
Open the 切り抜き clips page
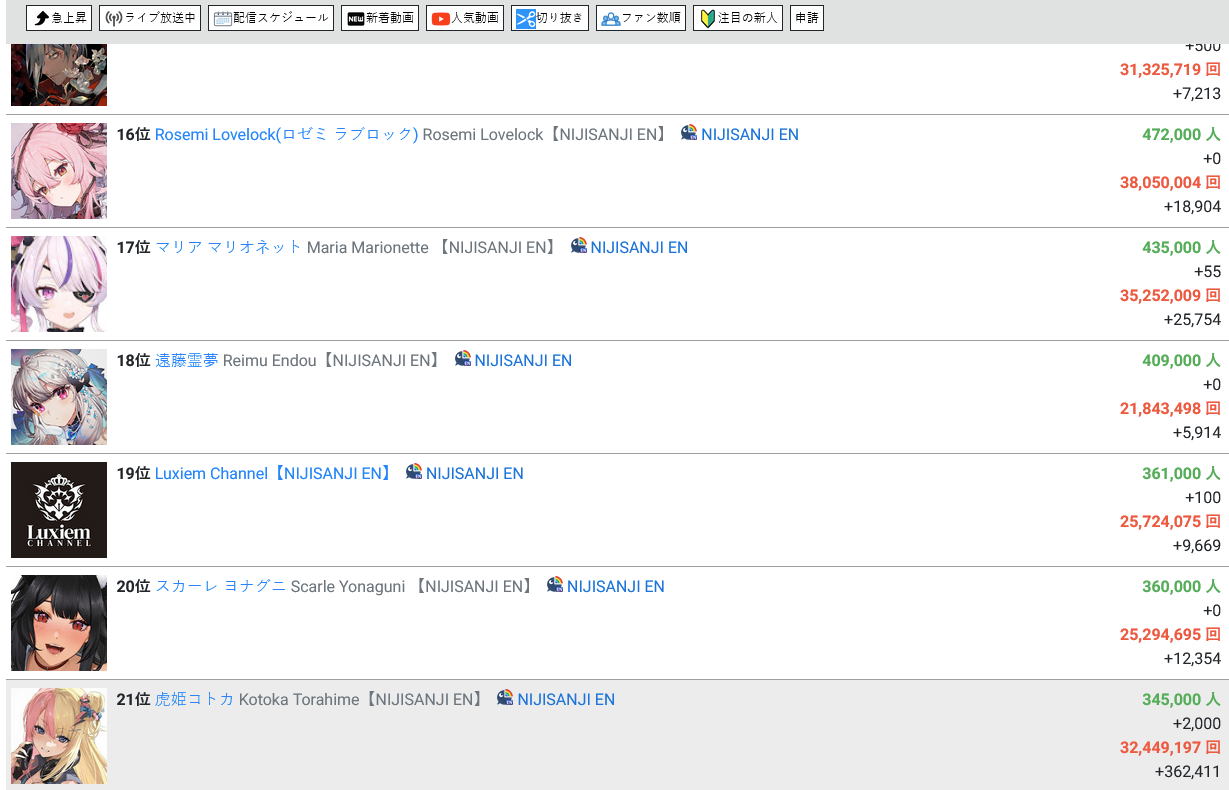point(550,18)
